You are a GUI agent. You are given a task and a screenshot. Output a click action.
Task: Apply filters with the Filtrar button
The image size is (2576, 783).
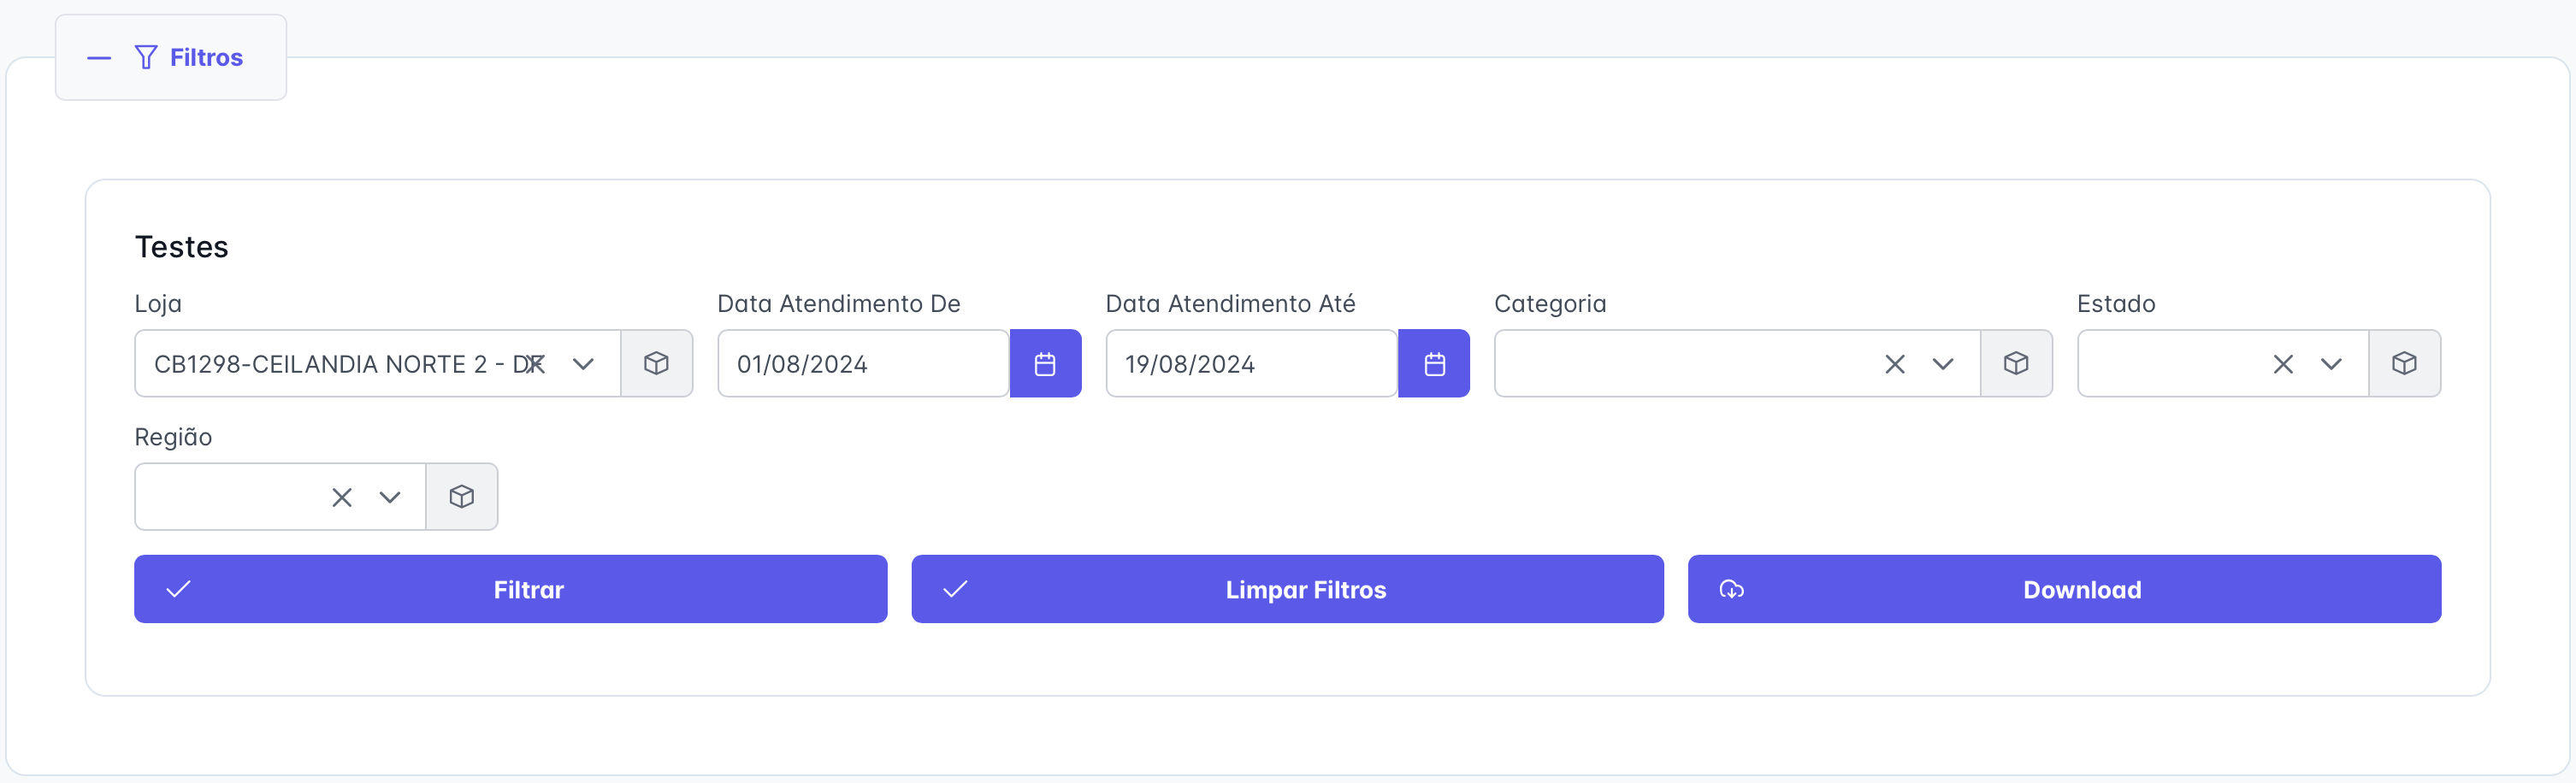point(510,589)
